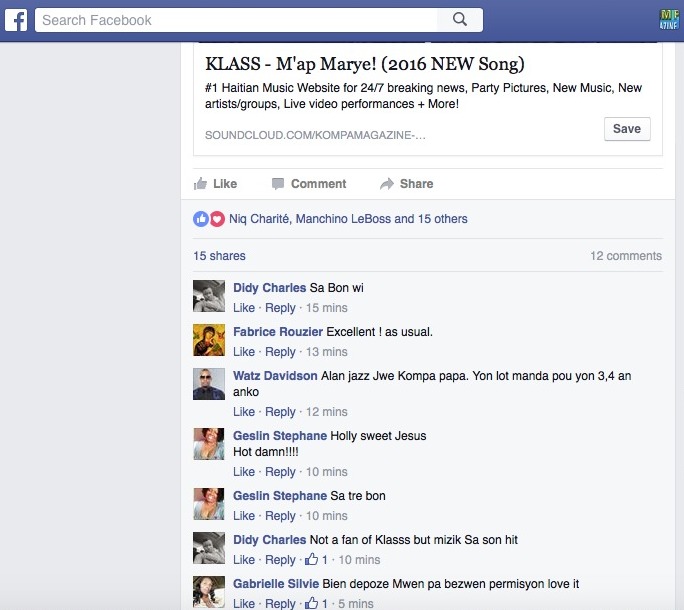The width and height of the screenshot is (684, 610).
Task: Click the 12 mins timestamp
Action: pos(327,412)
